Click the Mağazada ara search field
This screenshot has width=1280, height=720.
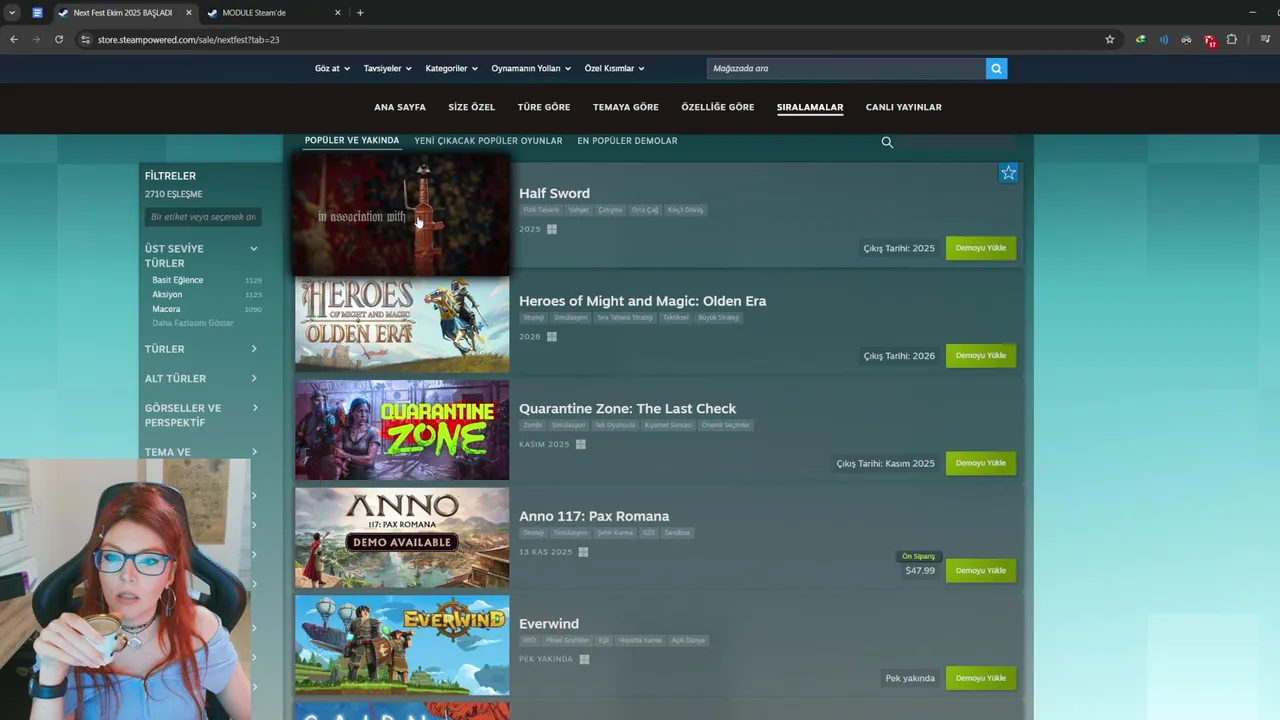point(846,68)
